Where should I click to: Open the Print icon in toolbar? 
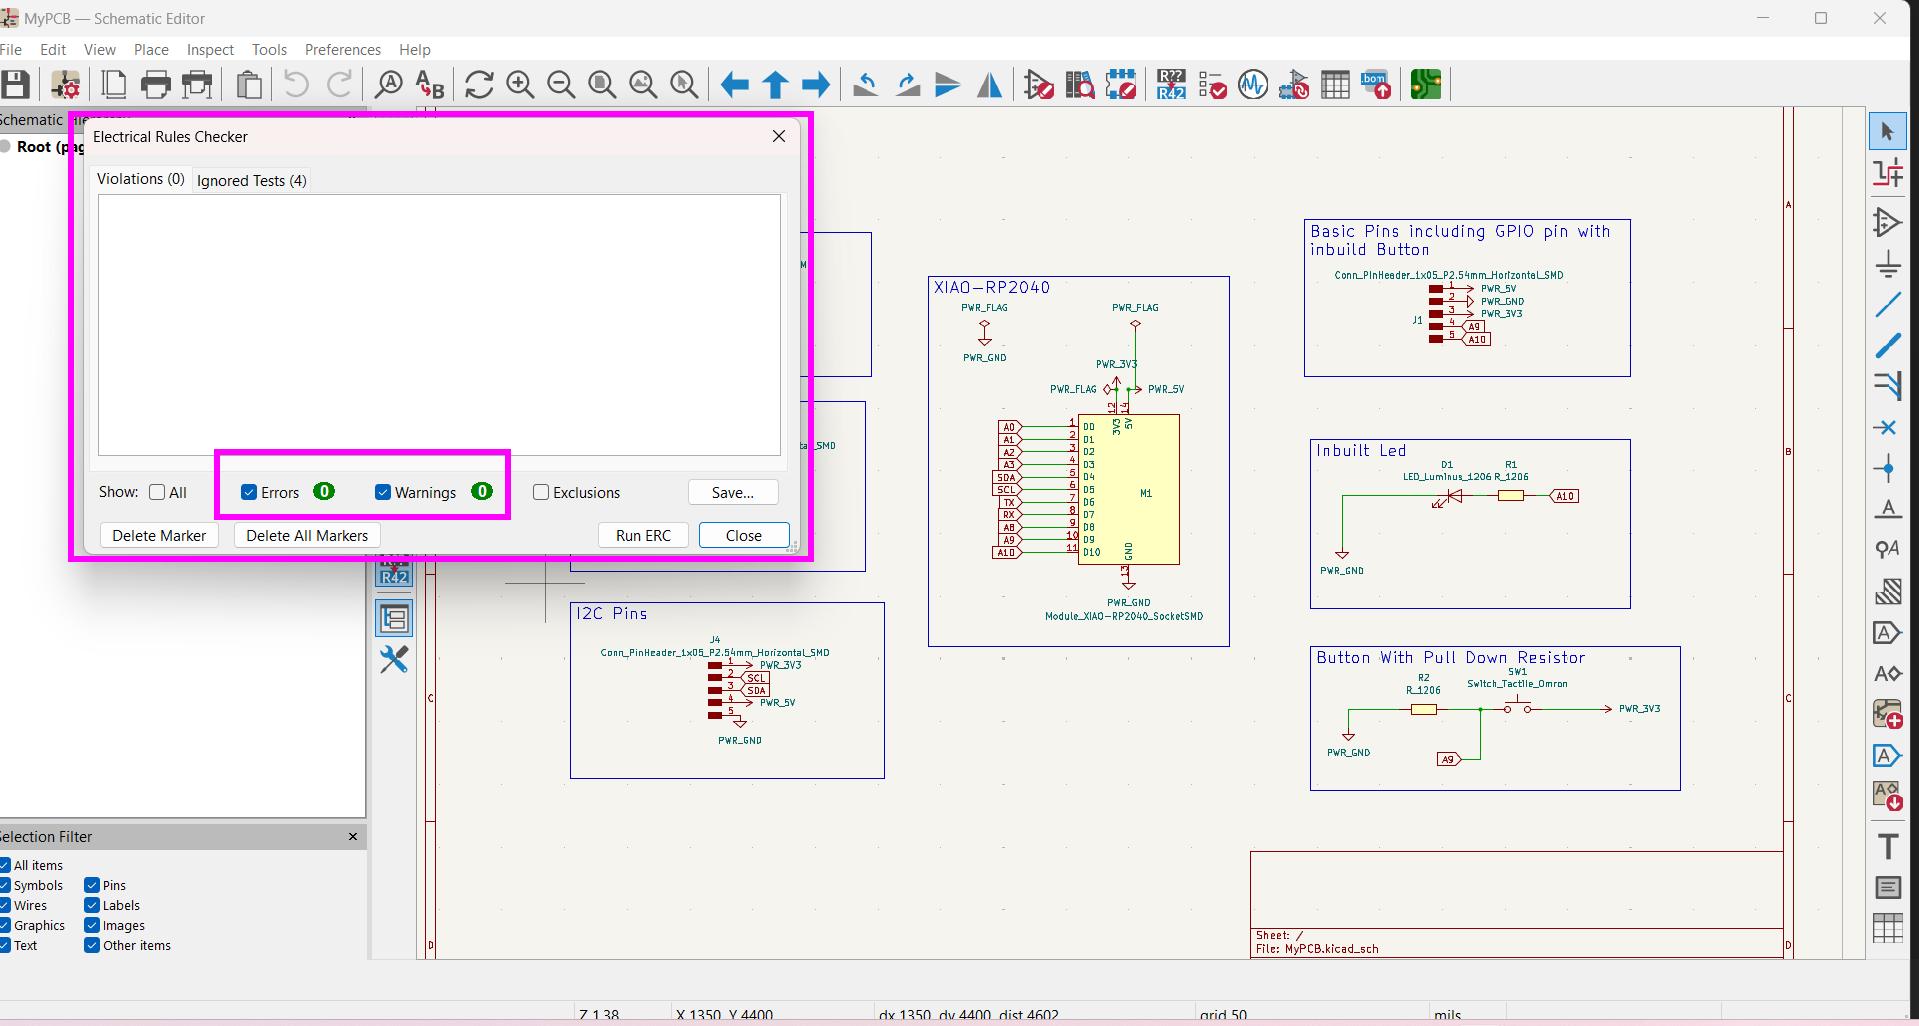pyautogui.click(x=155, y=85)
